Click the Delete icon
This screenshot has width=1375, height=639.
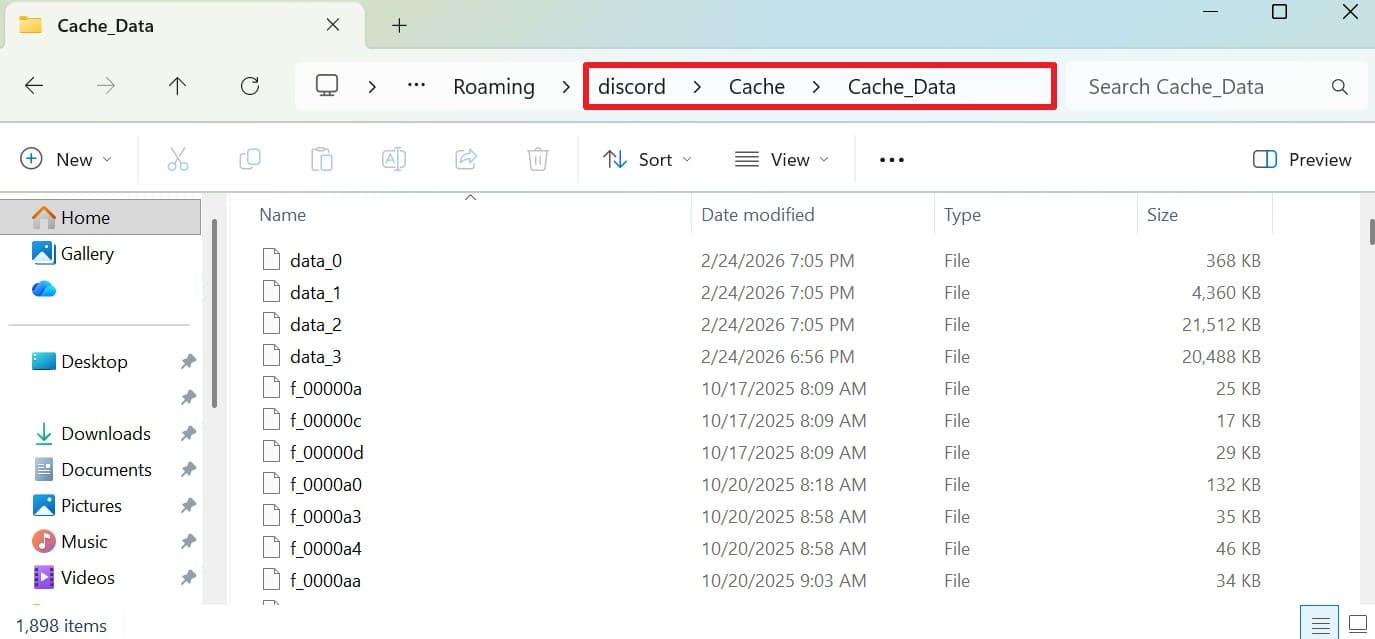click(x=538, y=158)
